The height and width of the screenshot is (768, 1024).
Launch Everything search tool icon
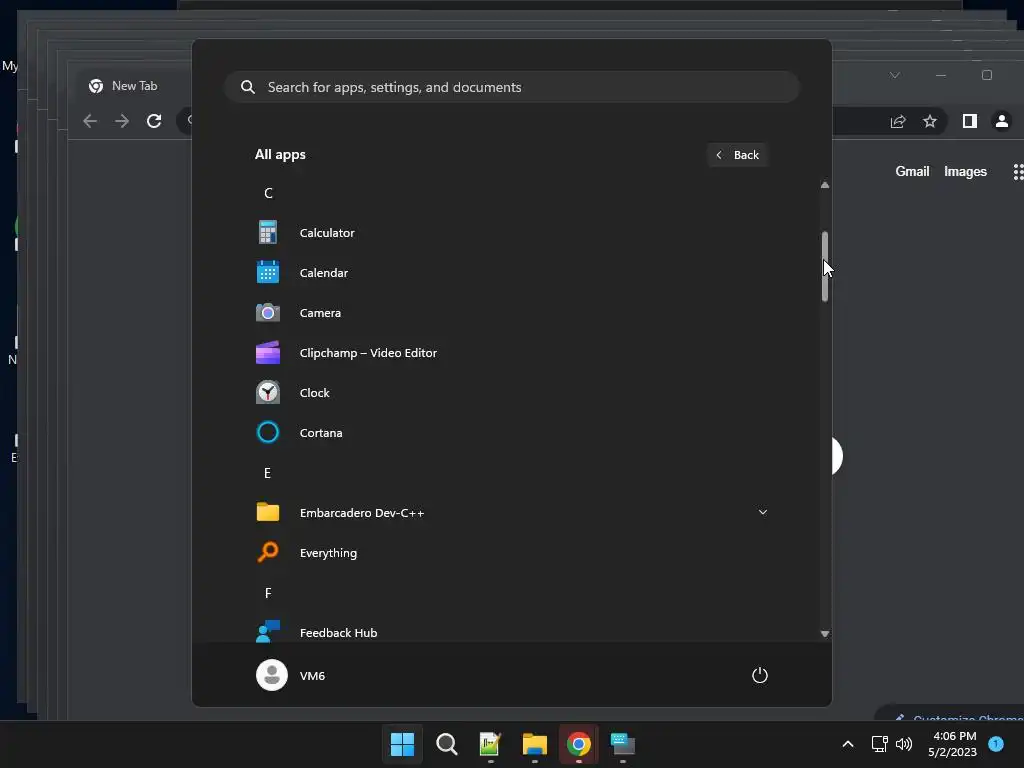click(268, 552)
